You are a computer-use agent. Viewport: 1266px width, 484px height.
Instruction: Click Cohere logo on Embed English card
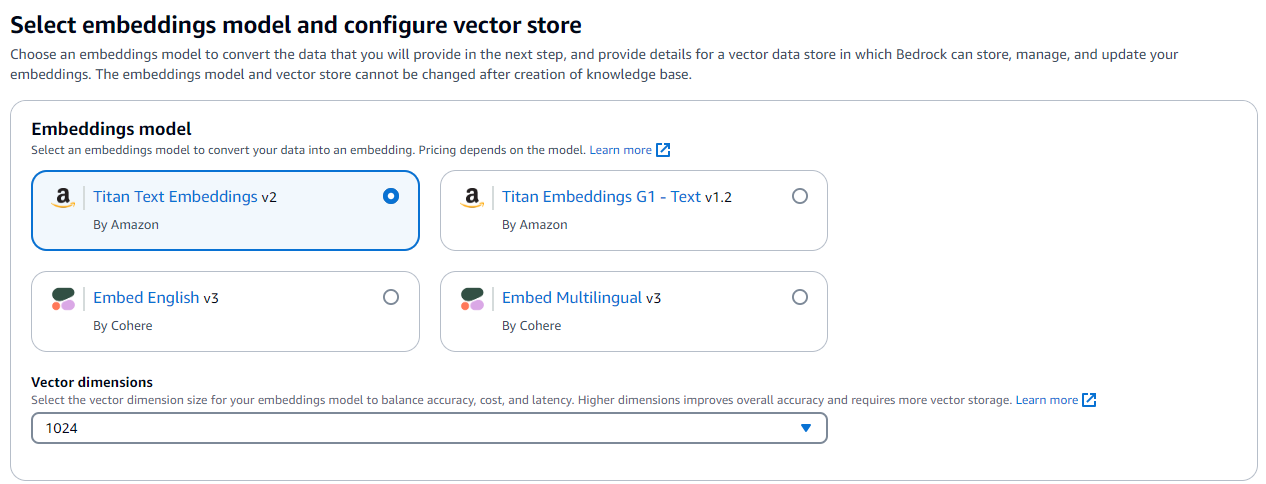[x=63, y=298]
